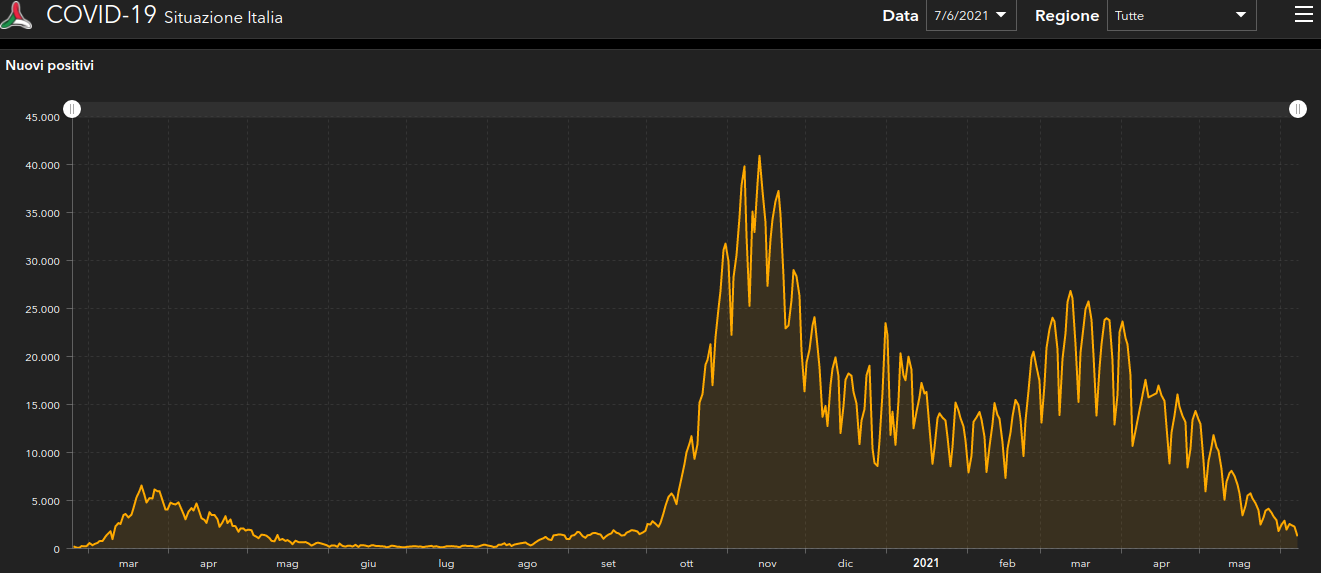The image size is (1321, 573).
Task: Click the 'lug' month axis label
Action: (x=446, y=564)
